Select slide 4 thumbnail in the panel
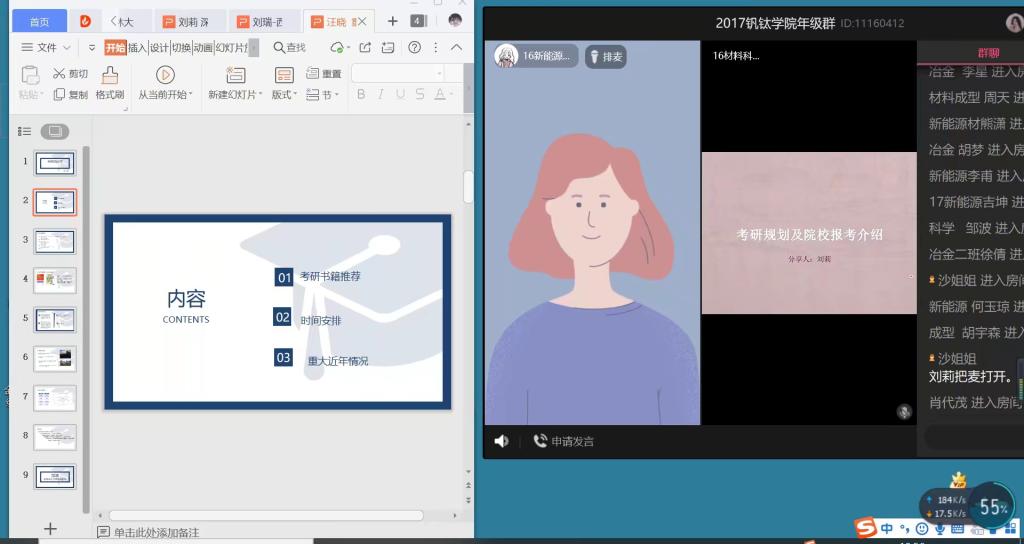Viewport: 1024px width, 544px height. tap(55, 280)
